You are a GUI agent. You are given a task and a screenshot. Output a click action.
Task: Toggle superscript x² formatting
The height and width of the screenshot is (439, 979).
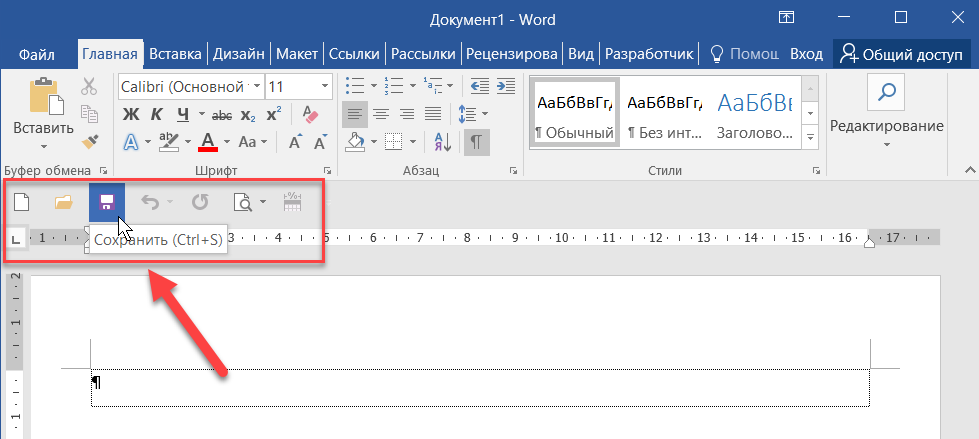[x=273, y=114]
